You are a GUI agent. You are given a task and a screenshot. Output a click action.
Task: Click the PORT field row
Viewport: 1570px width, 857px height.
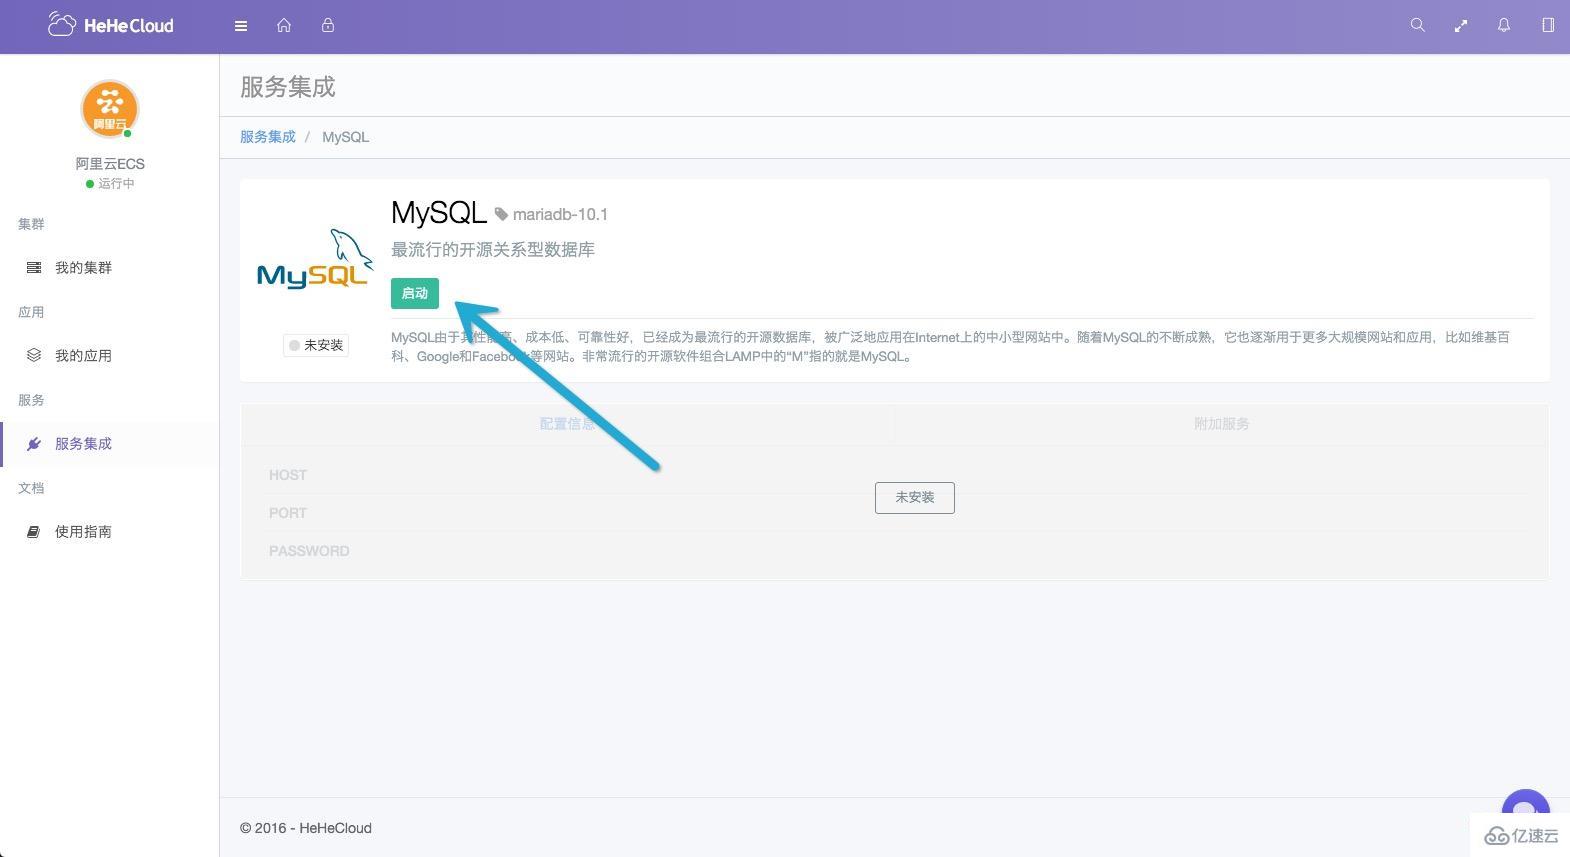click(x=894, y=513)
